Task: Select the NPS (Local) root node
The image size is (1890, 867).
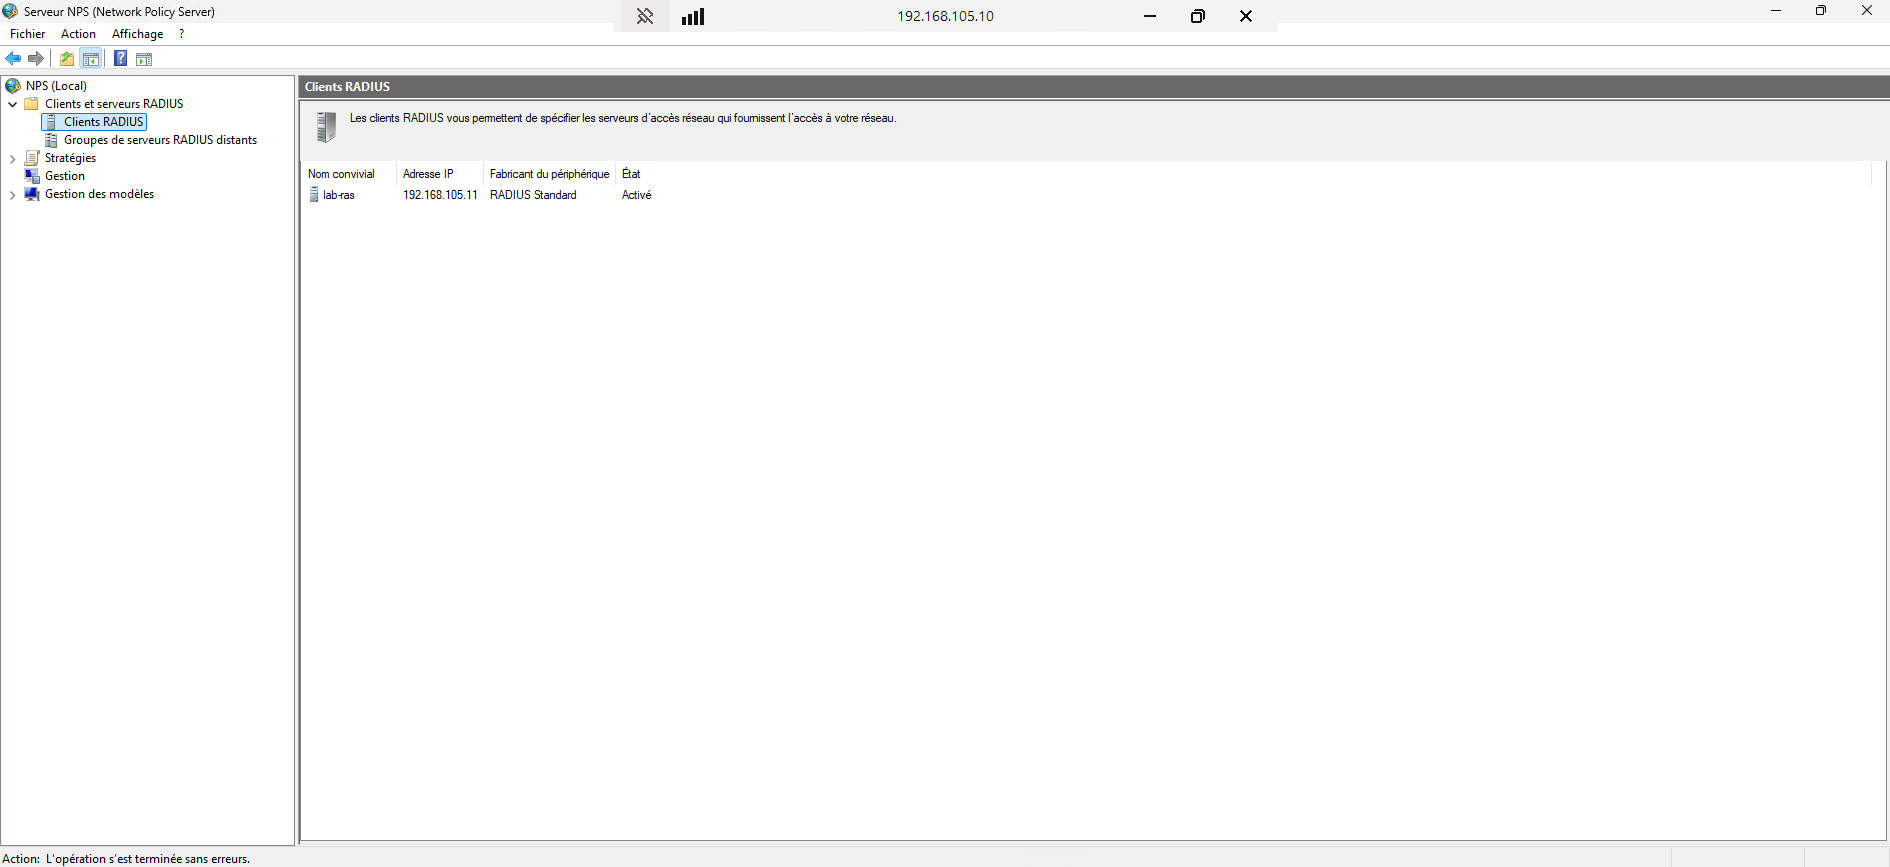Action: click(x=56, y=86)
